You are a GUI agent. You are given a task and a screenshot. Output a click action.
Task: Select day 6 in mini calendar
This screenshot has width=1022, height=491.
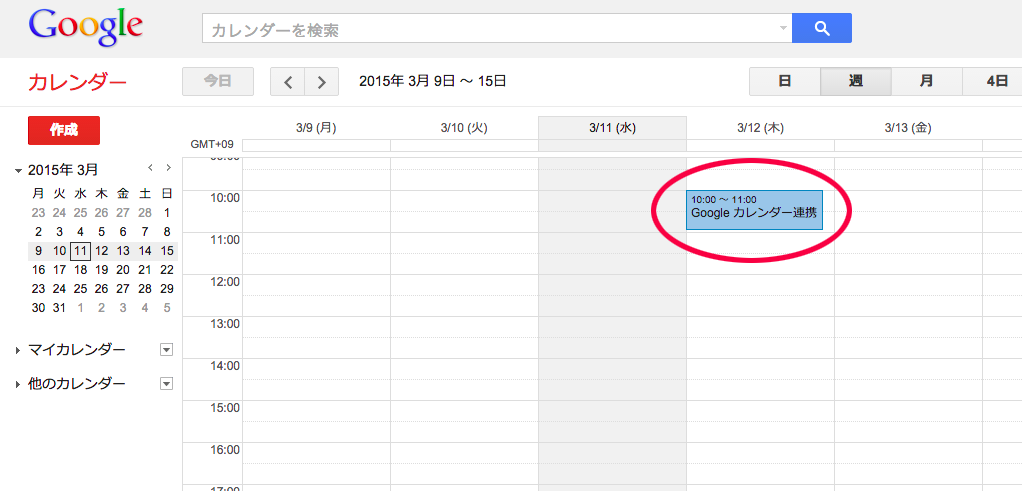pyautogui.click(x=123, y=231)
